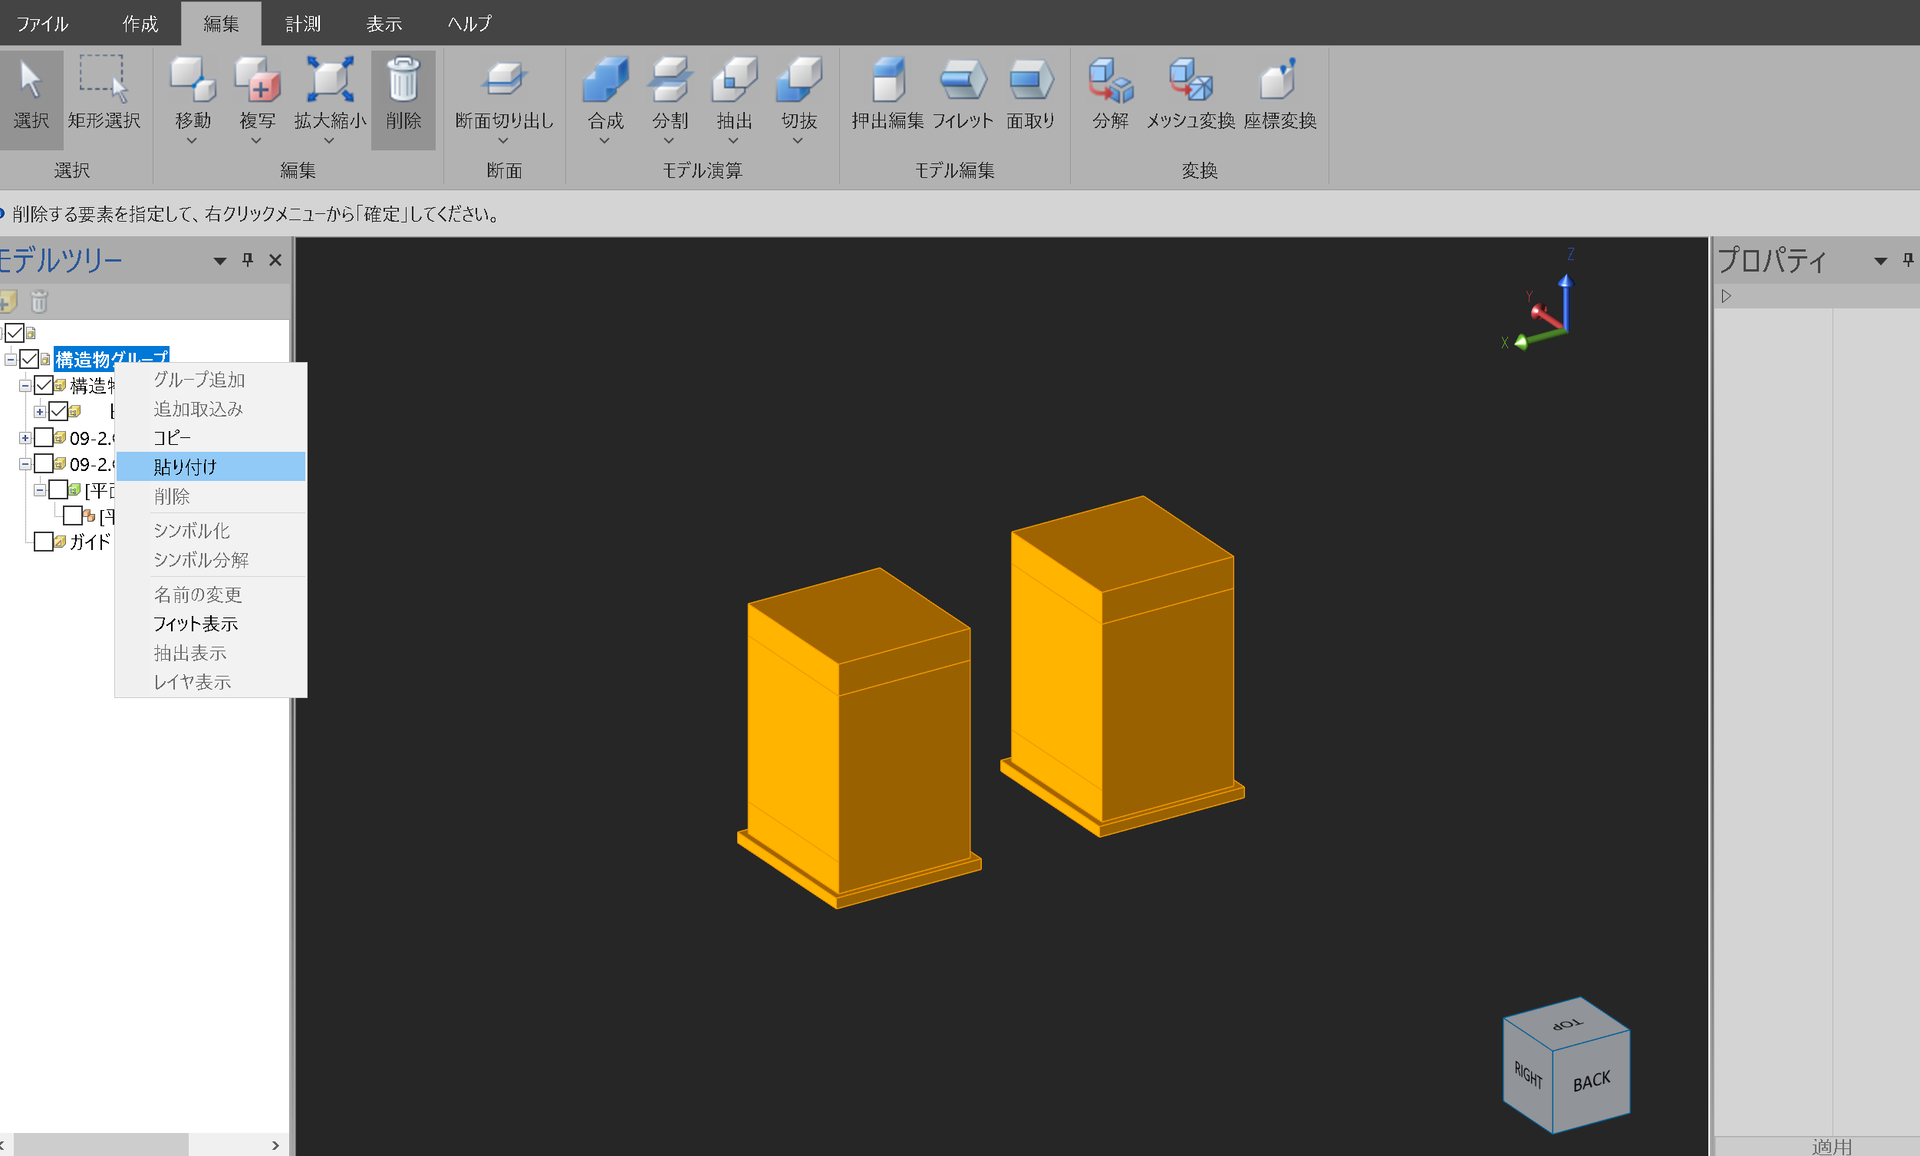Click the trash icon in model tree toolbar
The width and height of the screenshot is (1920, 1156).
pyautogui.click(x=39, y=301)
